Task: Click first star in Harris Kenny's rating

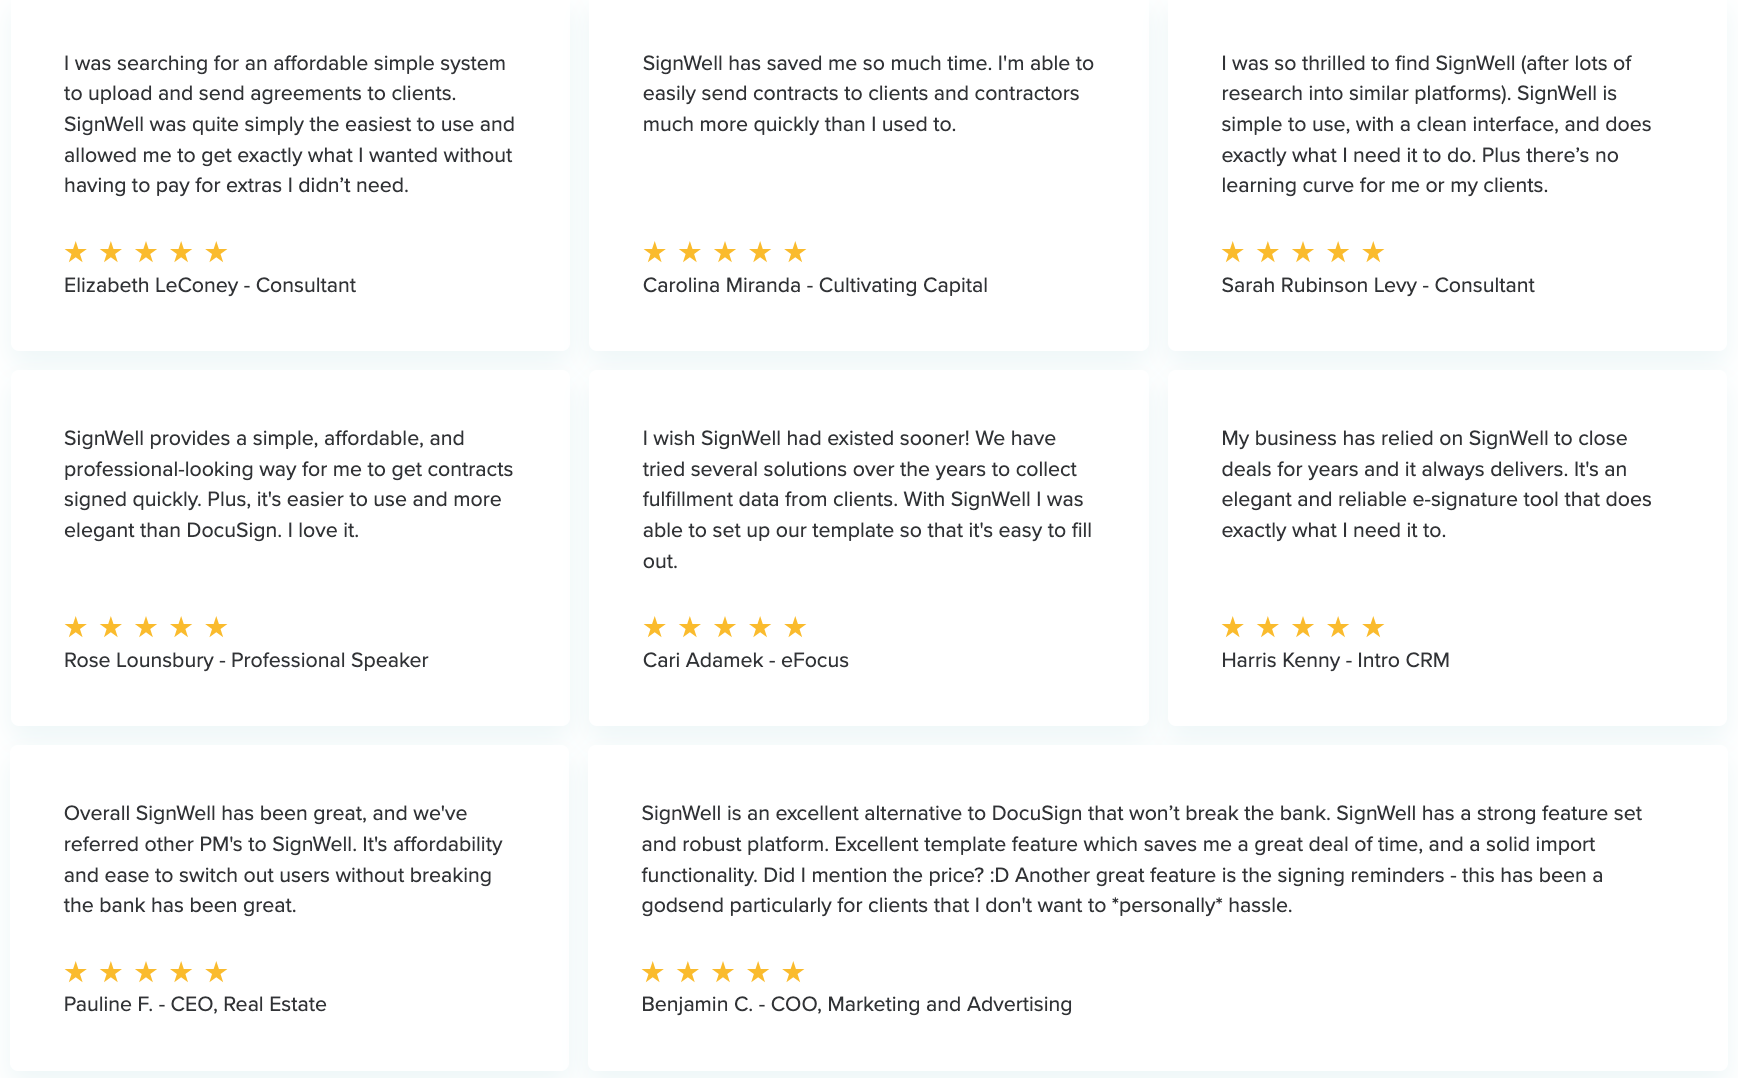Action: click(1233, 627)
